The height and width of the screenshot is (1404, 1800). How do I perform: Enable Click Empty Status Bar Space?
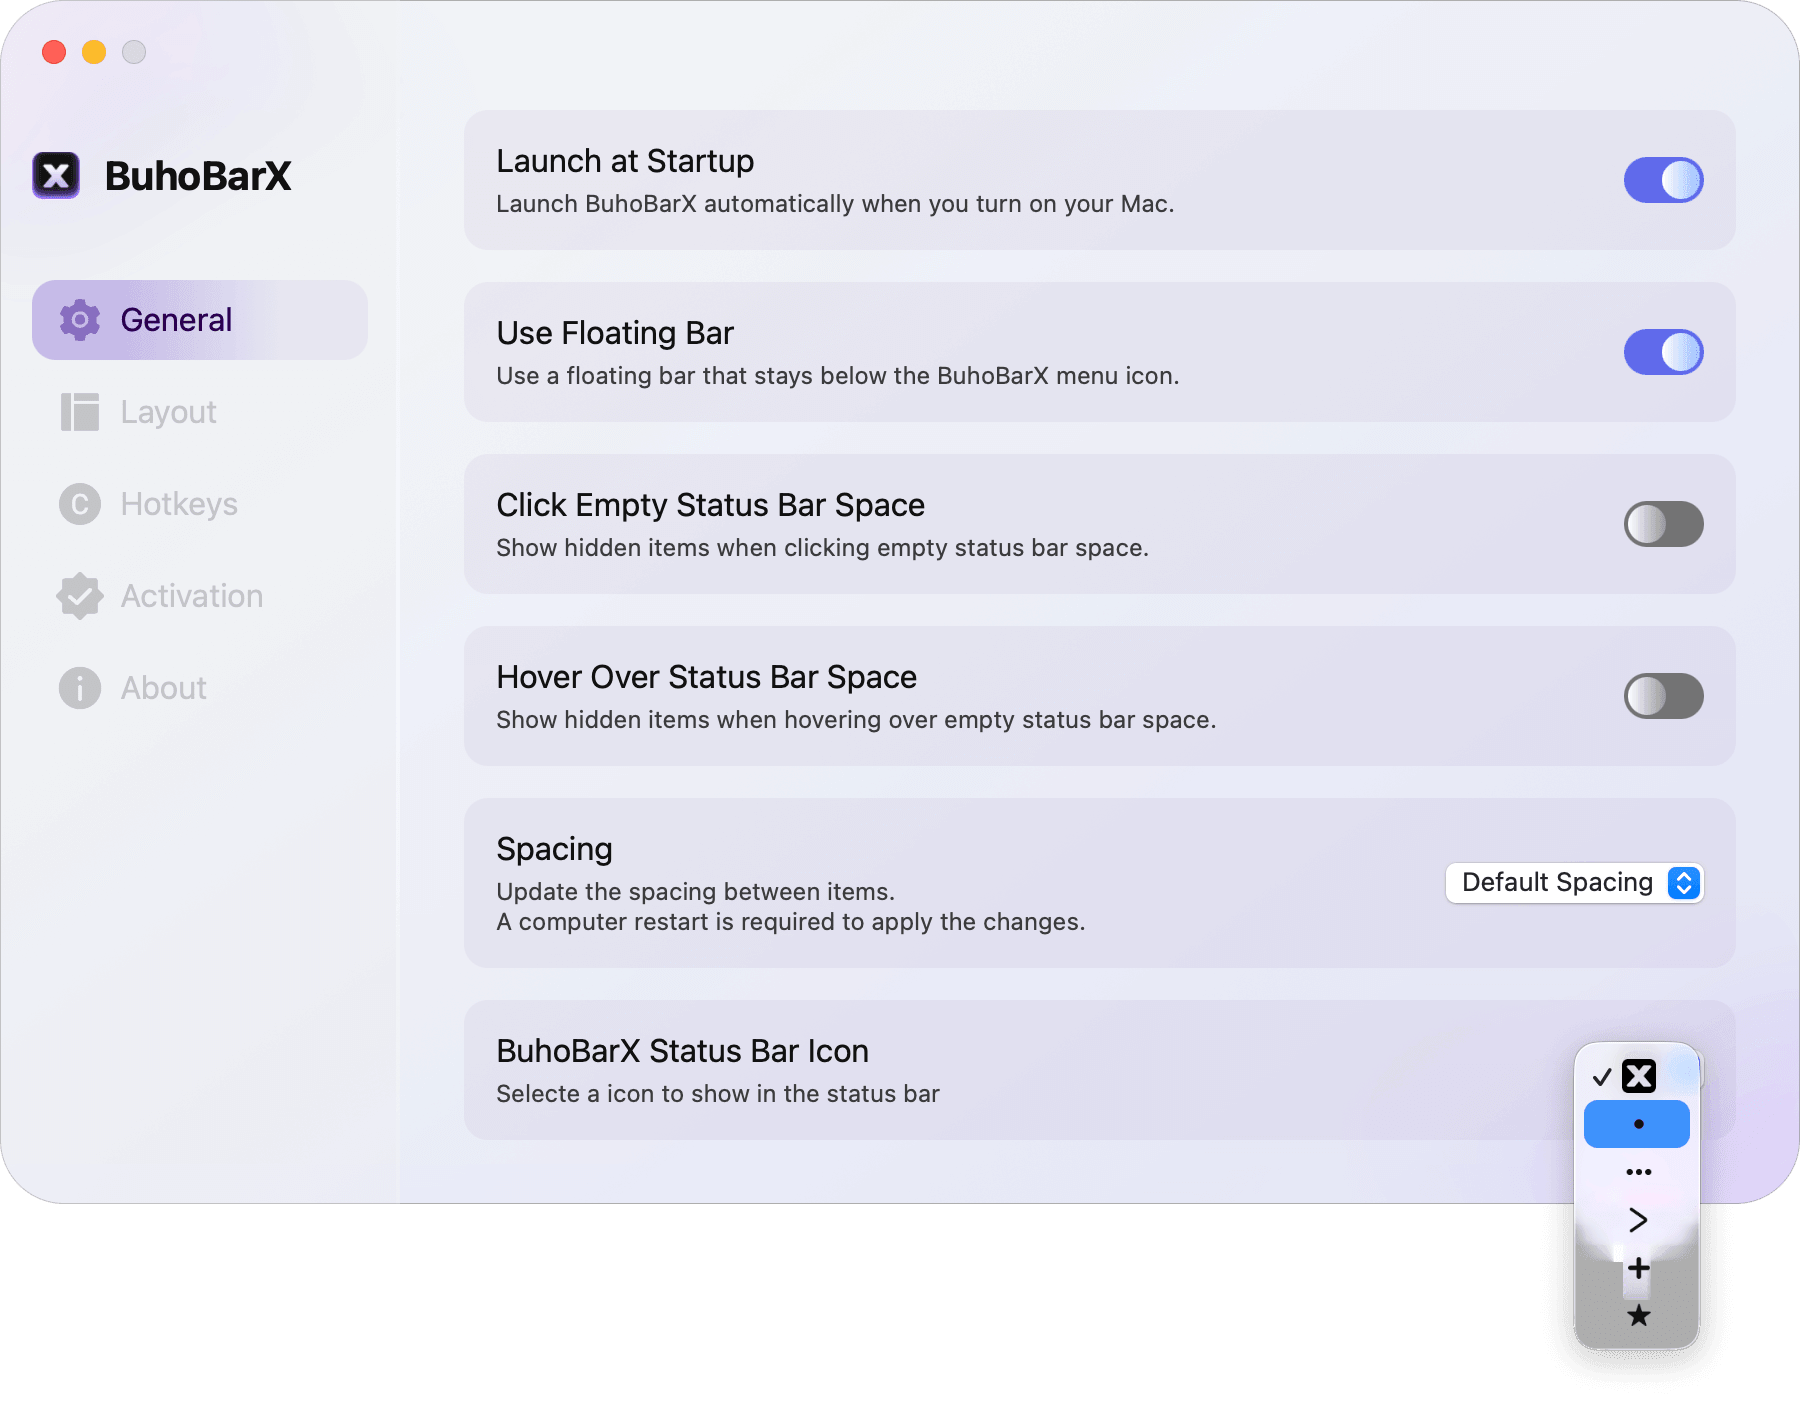(1664, 524)
